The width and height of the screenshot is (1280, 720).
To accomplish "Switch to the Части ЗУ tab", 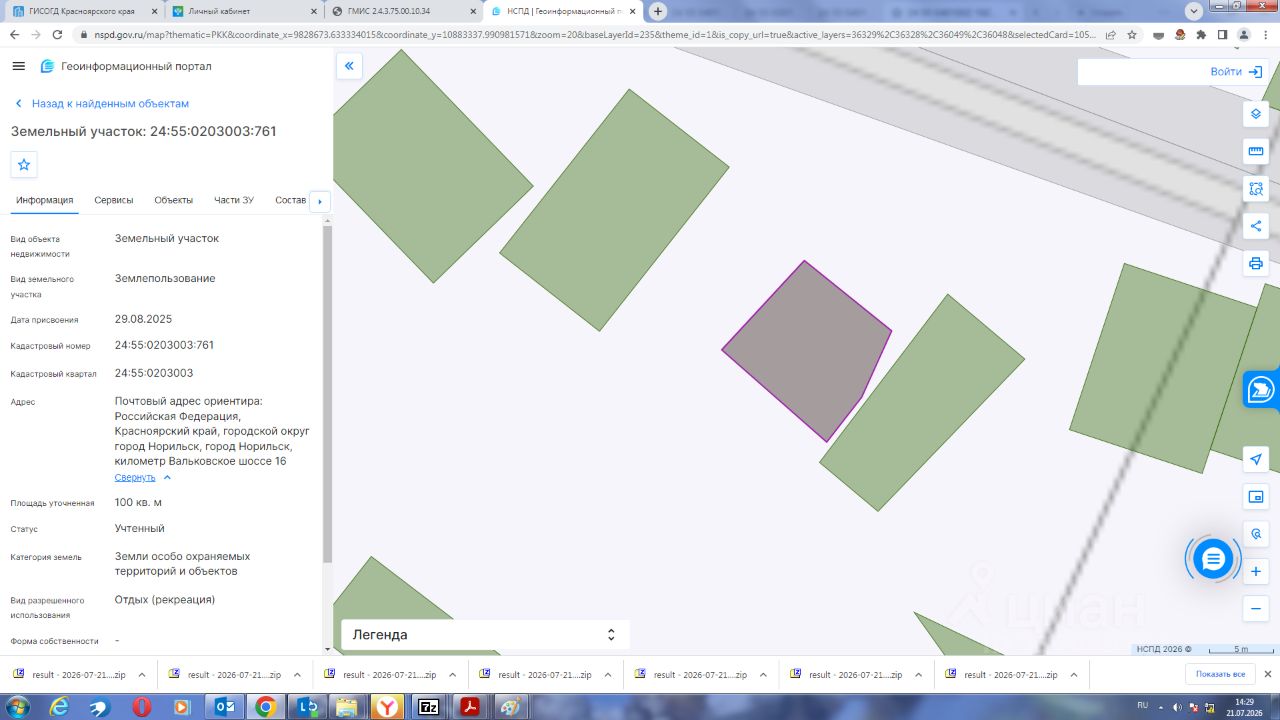I will (234, 200).
